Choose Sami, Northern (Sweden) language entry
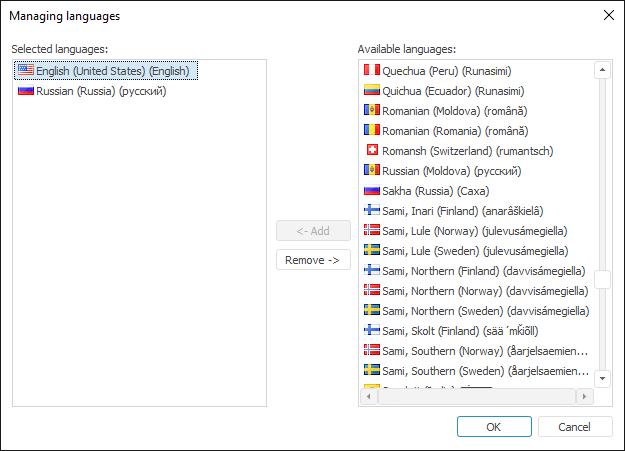Viewport: 625px width, 451px height. click(x=485, y=311)
